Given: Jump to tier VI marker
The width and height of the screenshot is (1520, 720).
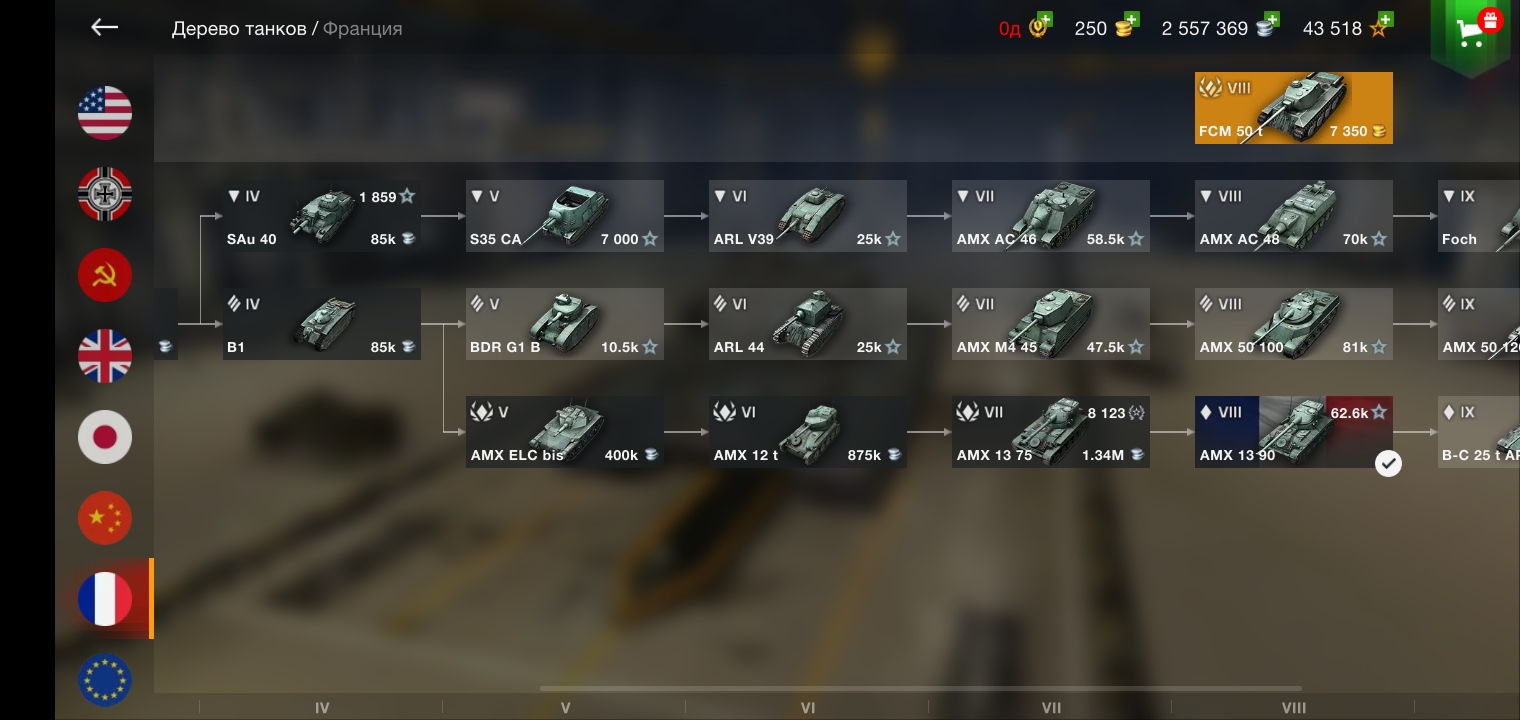Looking at the screenshot, I should (808, 707).
